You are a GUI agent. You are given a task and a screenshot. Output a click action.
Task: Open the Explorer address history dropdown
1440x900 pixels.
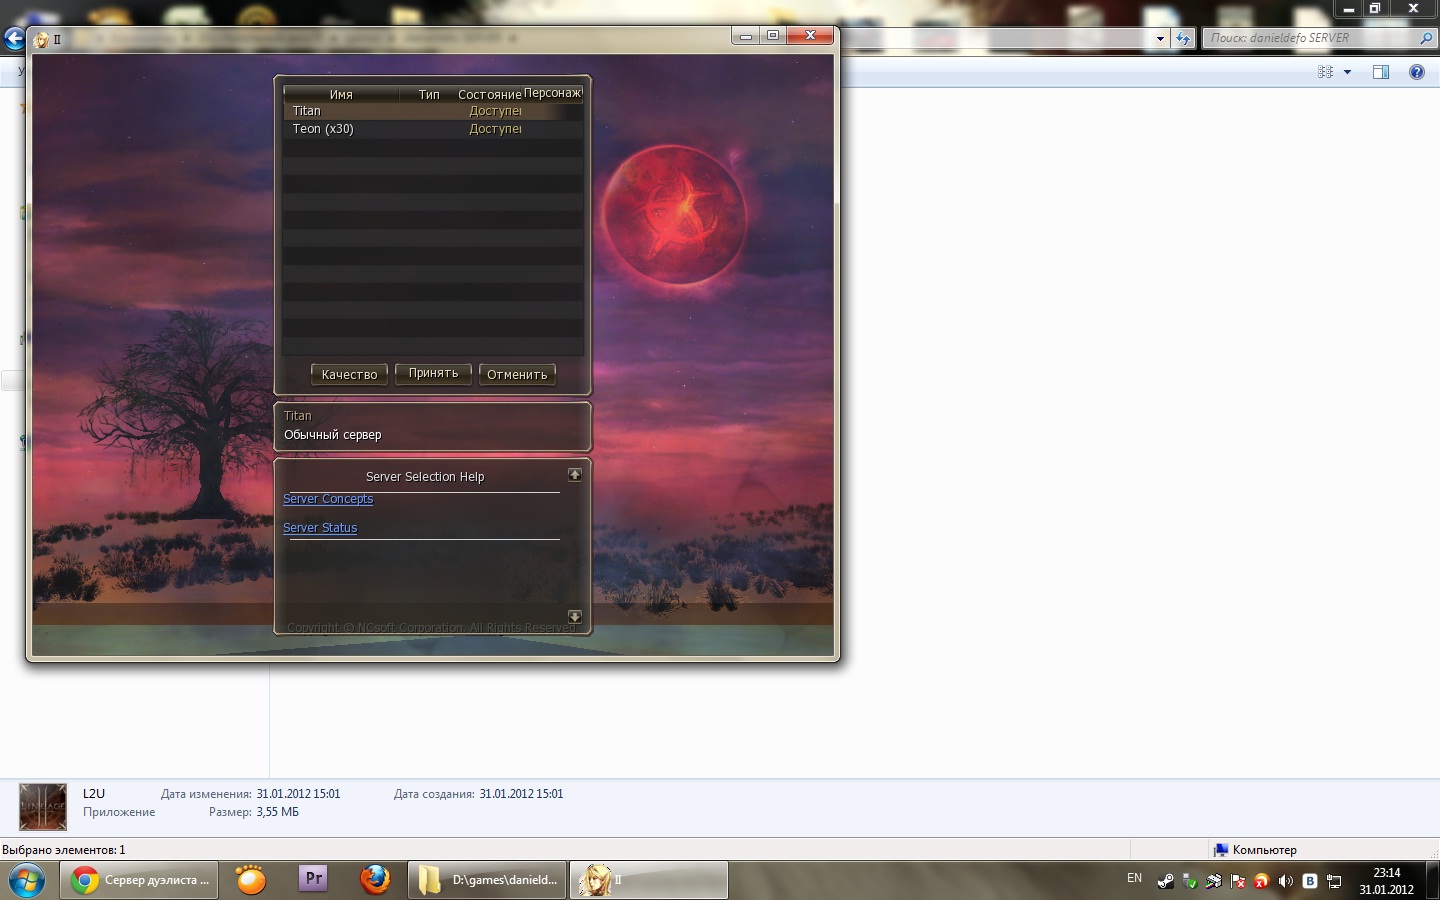pyautogui.click(x=1160, y=38)
